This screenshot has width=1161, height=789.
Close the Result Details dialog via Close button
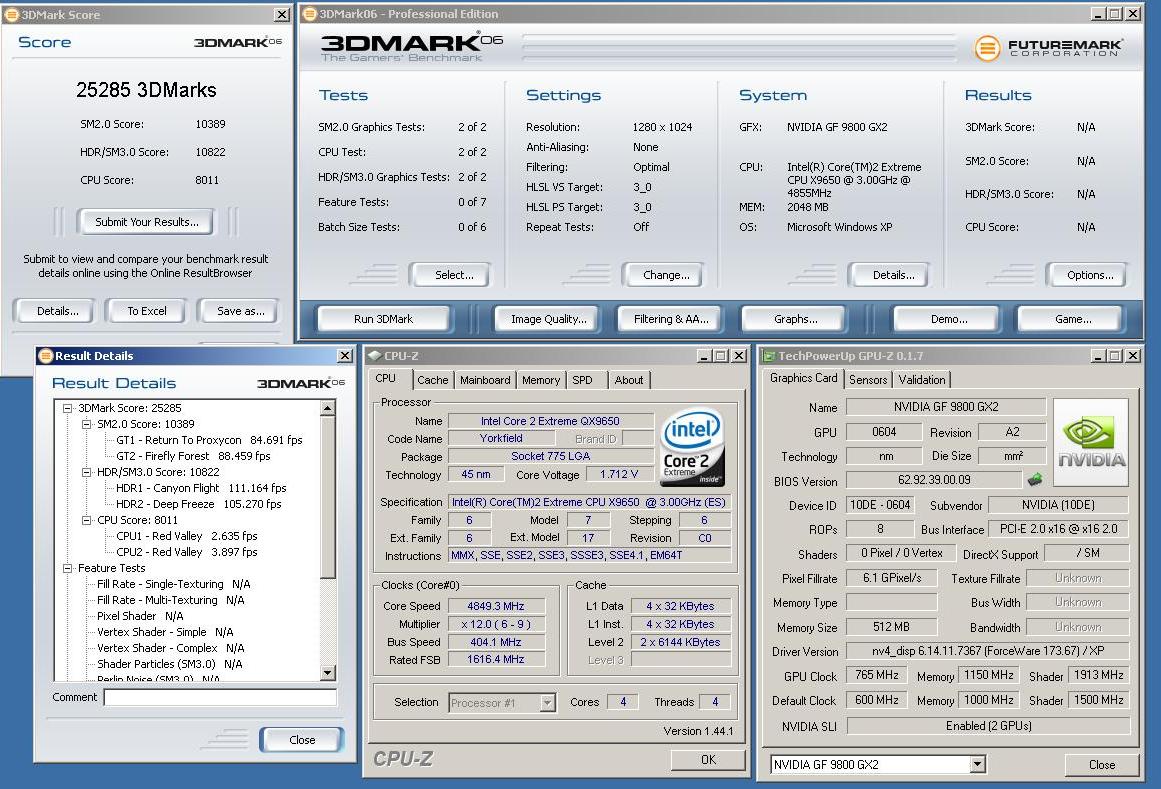(302, 739)
